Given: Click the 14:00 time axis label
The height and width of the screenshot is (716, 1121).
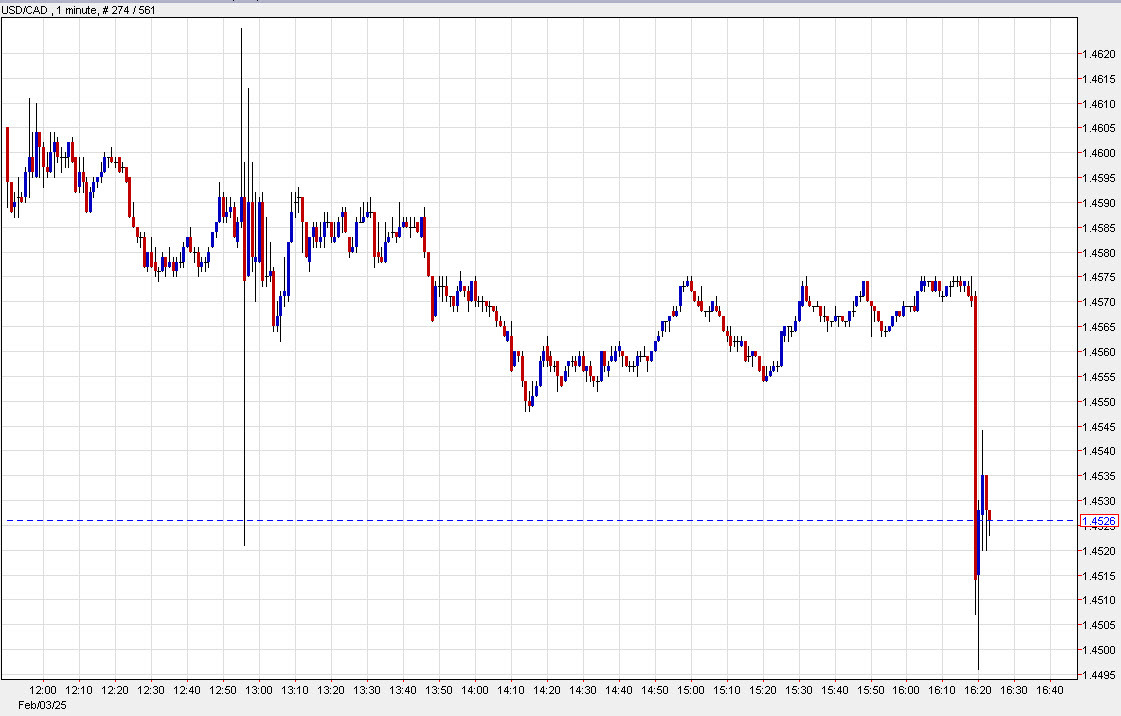Looking at the screenshot, I should click(475, 691).
